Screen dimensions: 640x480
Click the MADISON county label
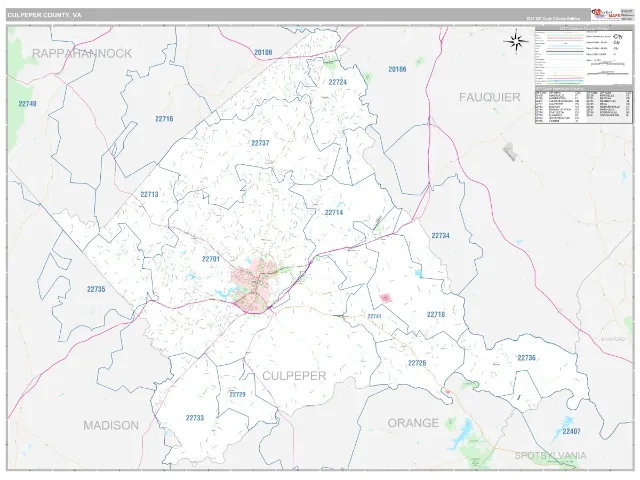[111, 425]
